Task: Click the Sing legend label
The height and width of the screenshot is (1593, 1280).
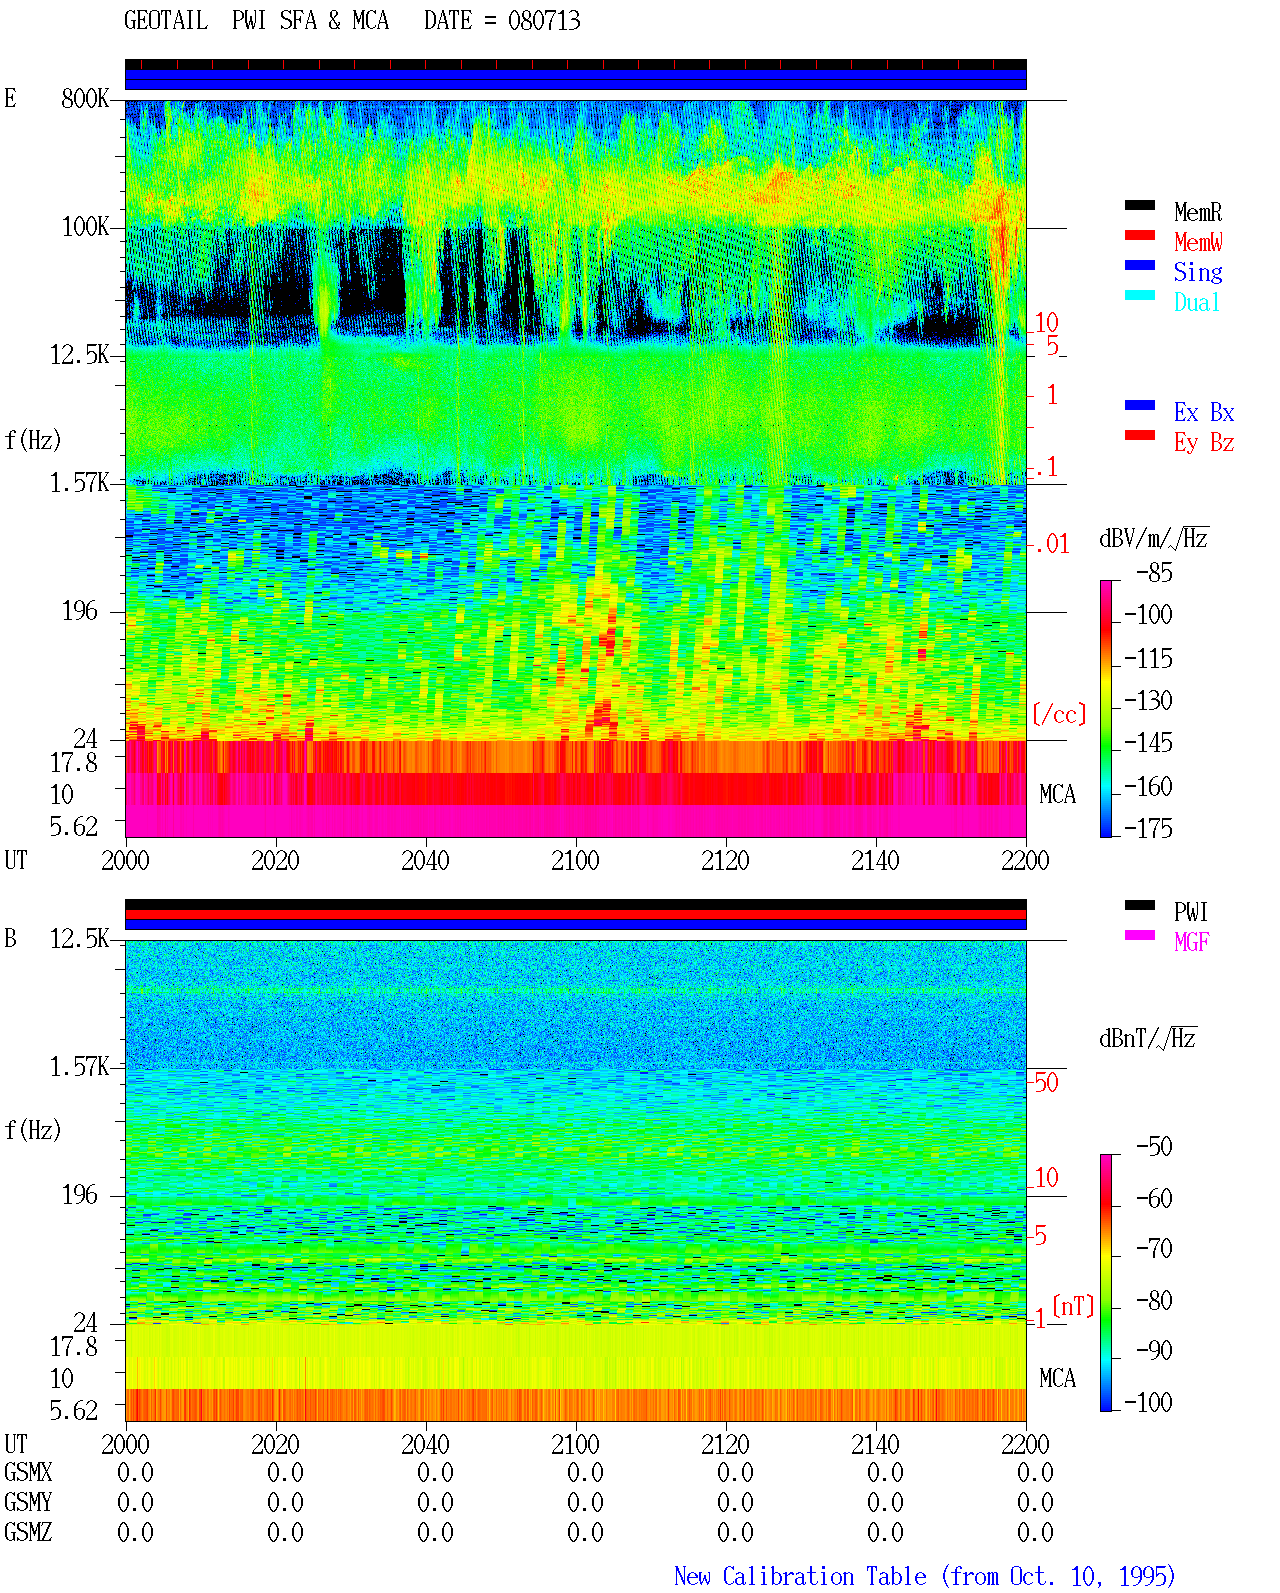Action: [x=1198, y=272]
